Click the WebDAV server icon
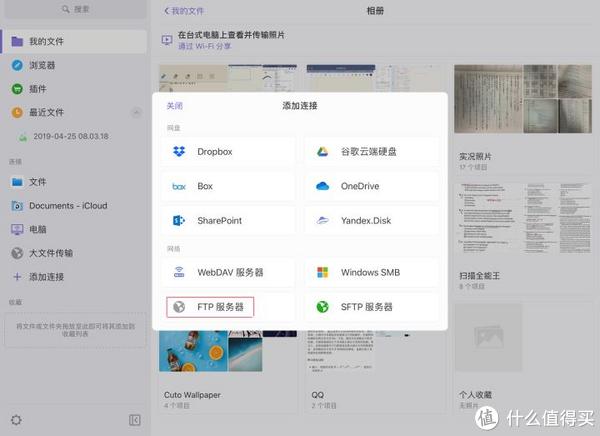 179,272
